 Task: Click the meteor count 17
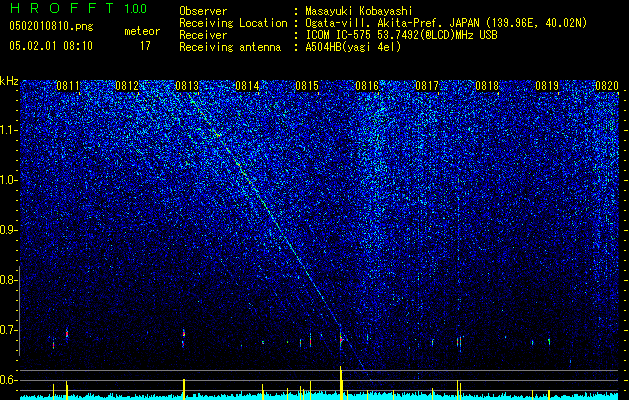pos(145,46)
